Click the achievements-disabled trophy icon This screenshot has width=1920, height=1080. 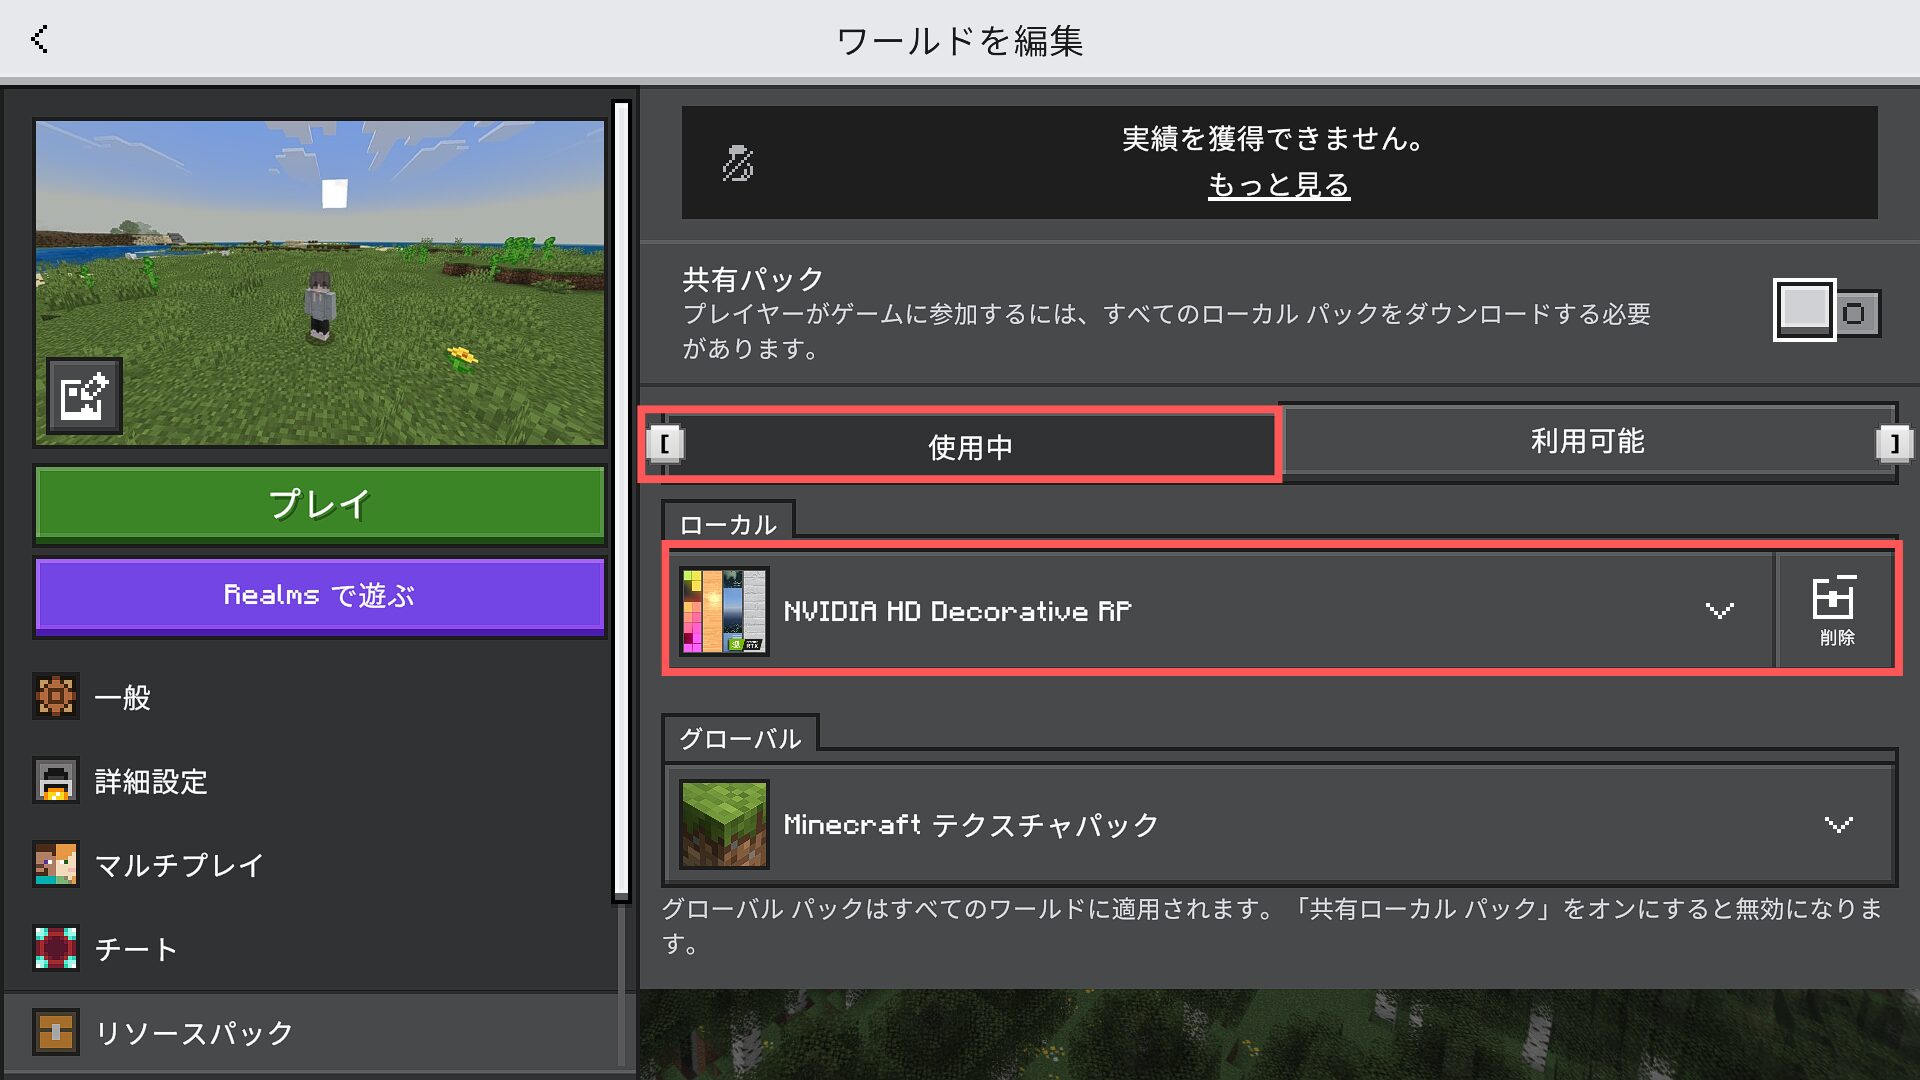click(738, 163)
